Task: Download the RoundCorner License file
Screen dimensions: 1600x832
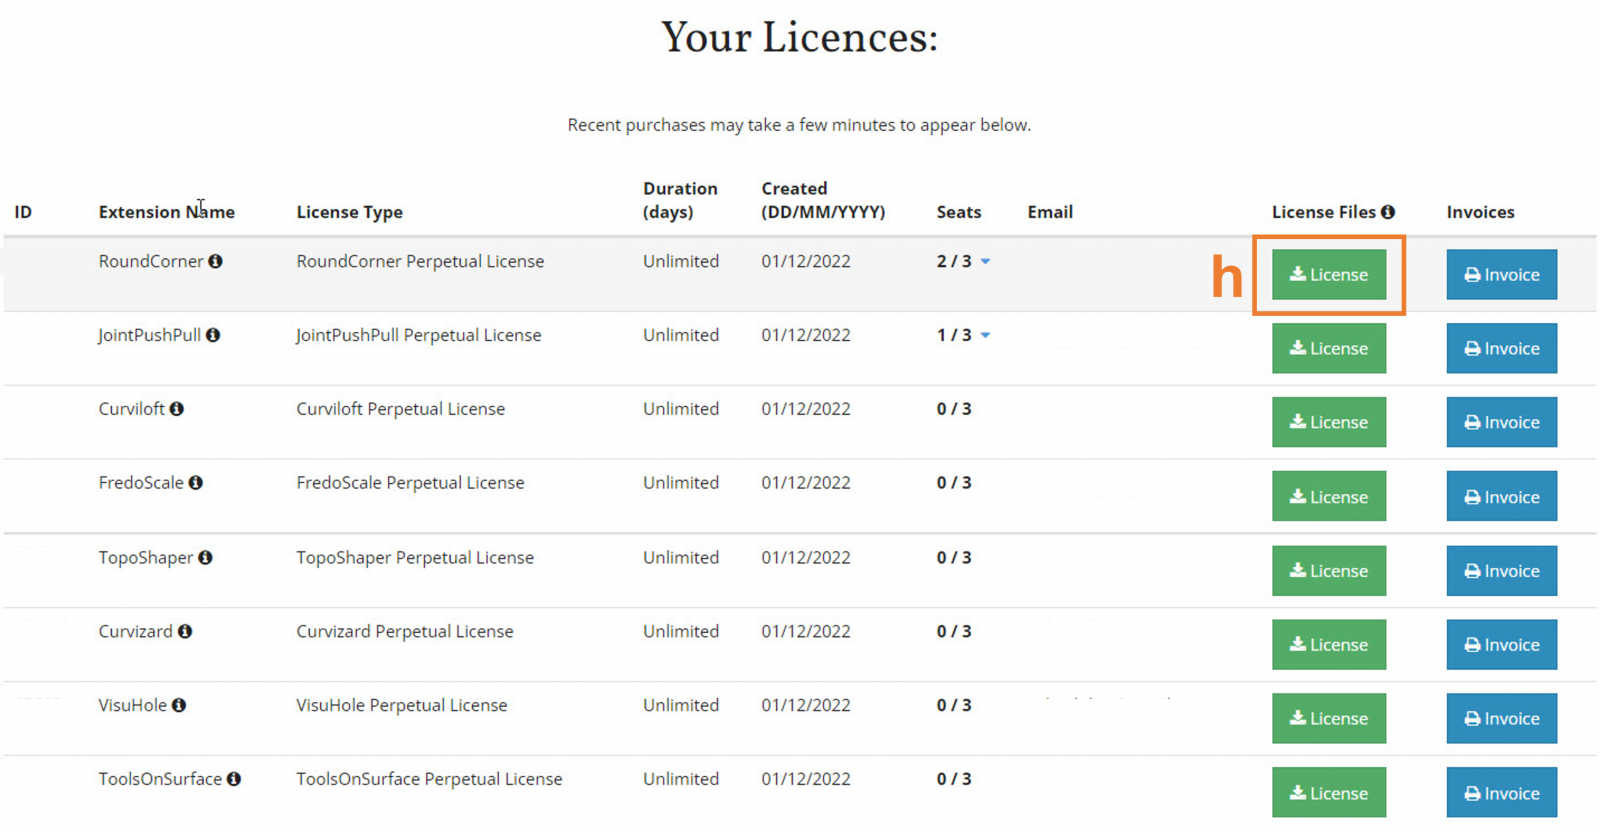Action: pos(1329,274)
